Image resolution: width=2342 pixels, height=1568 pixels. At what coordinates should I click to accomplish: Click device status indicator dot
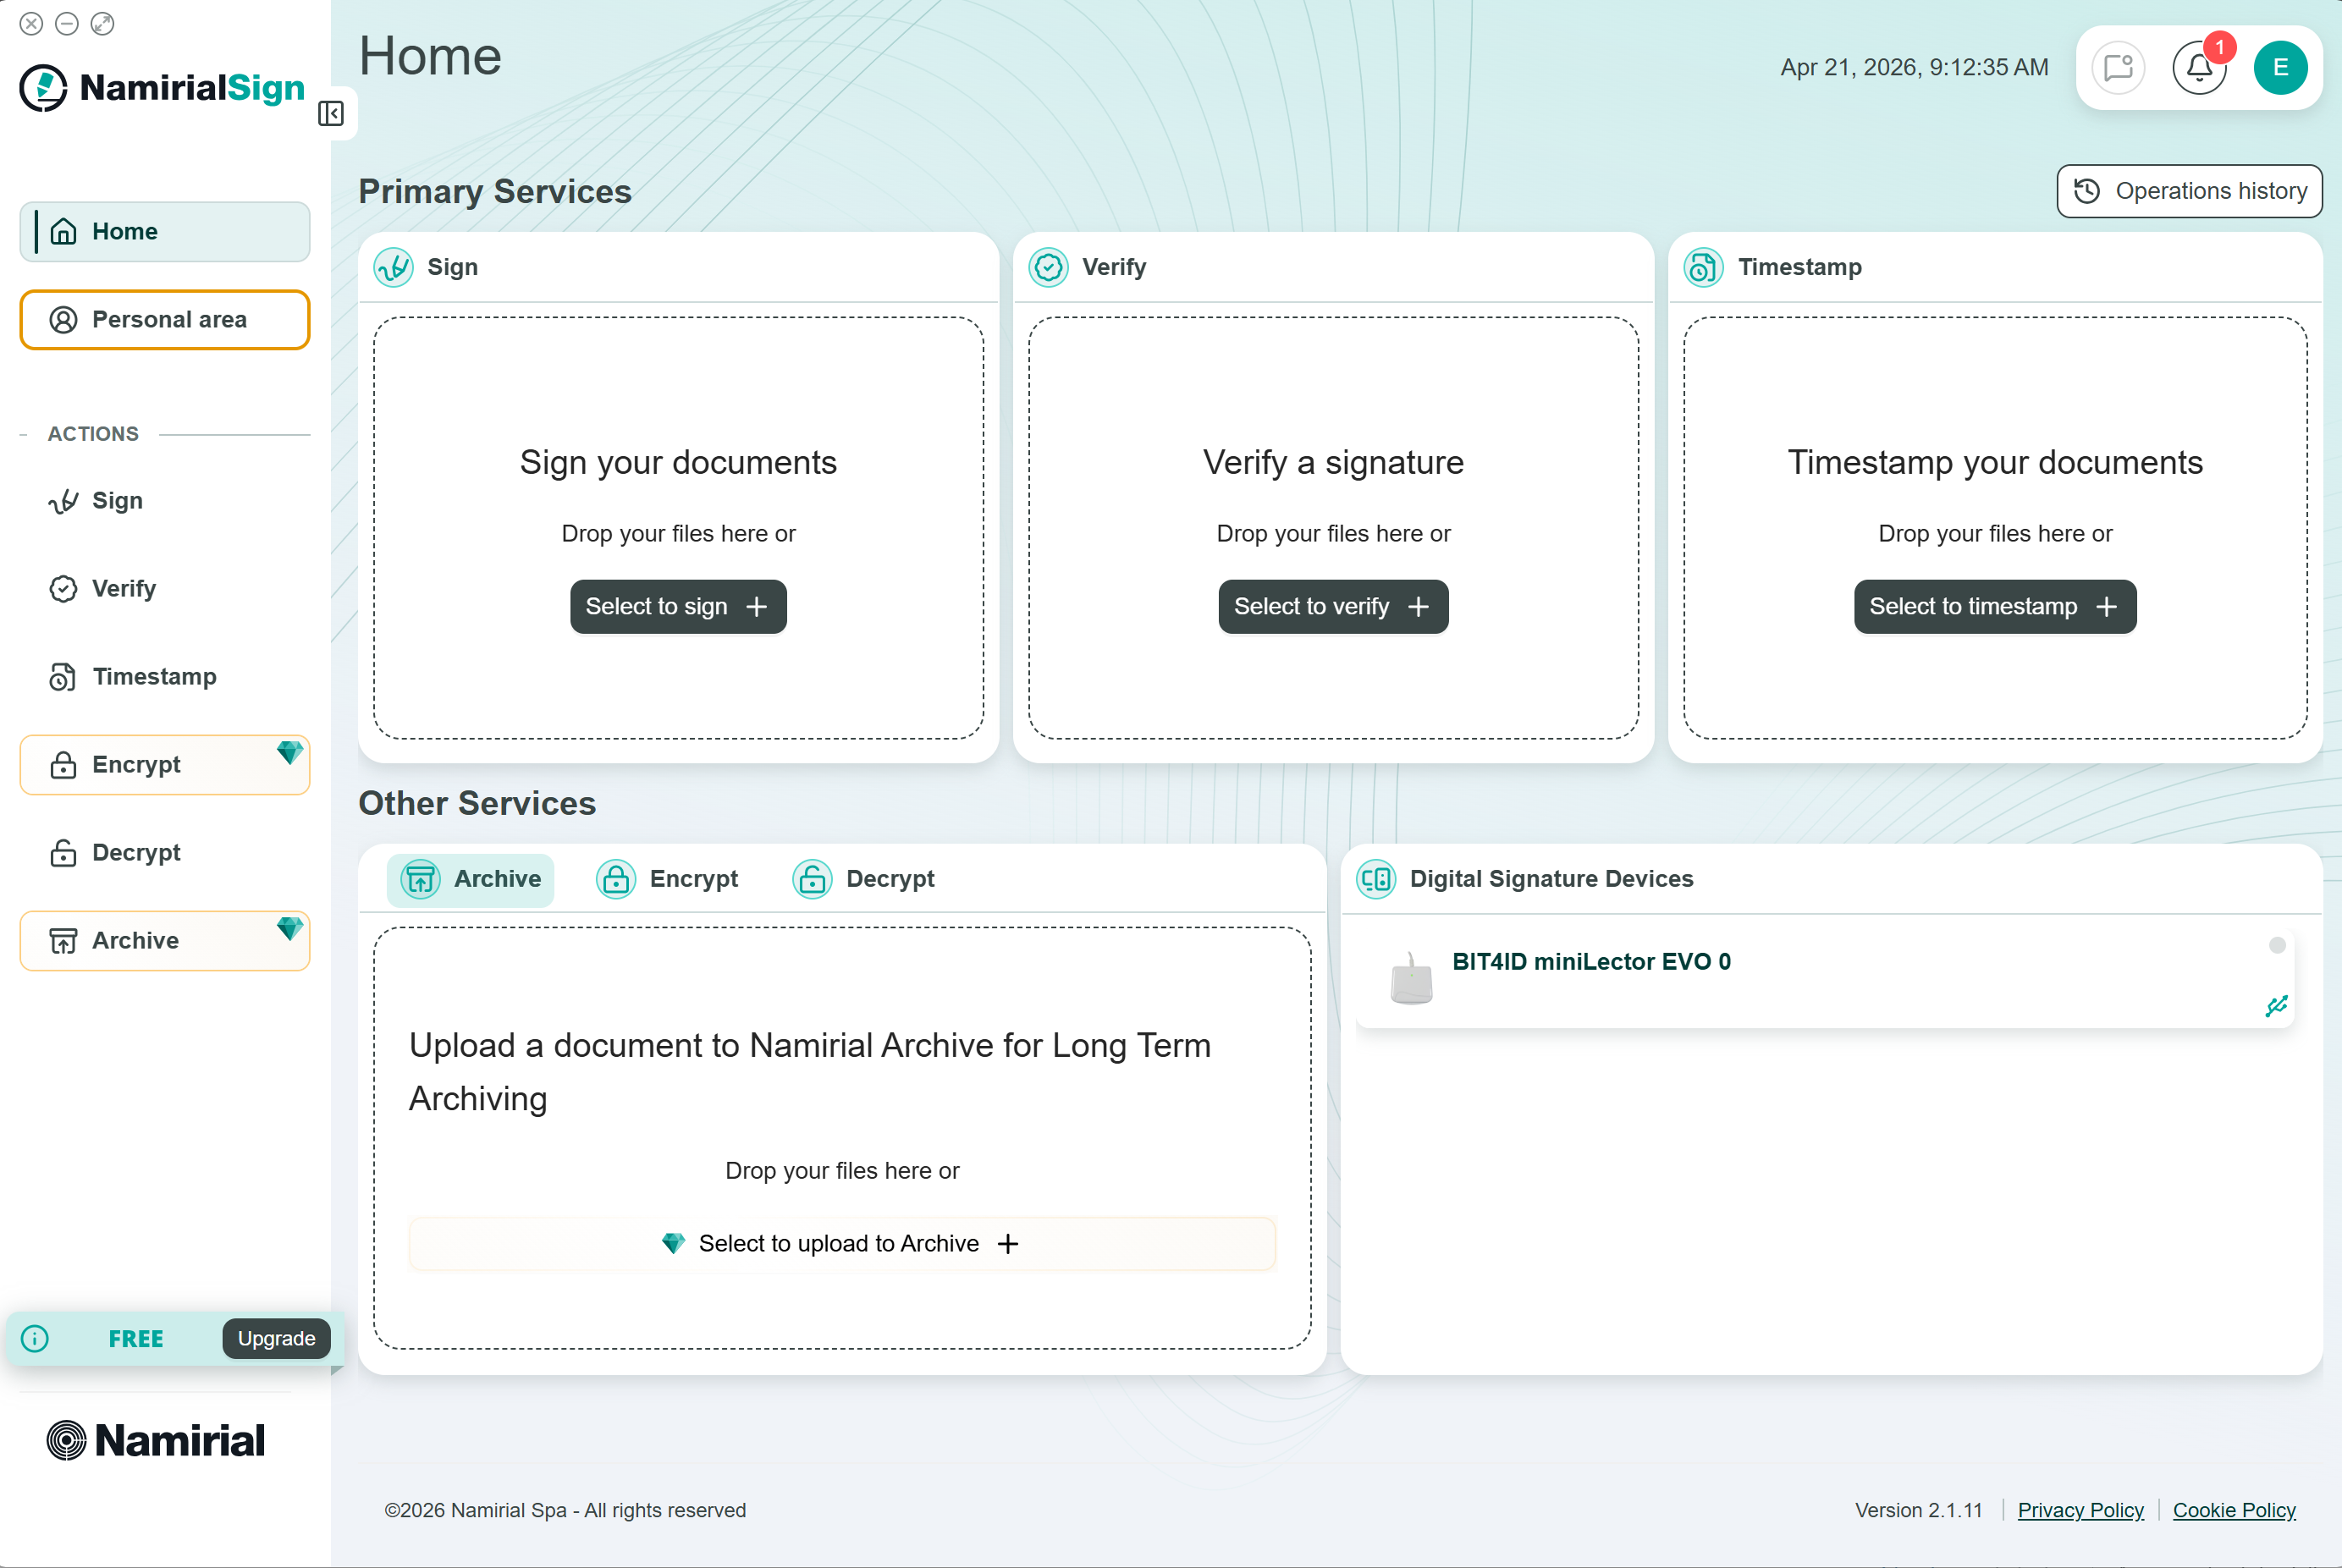coord(2277,945)
